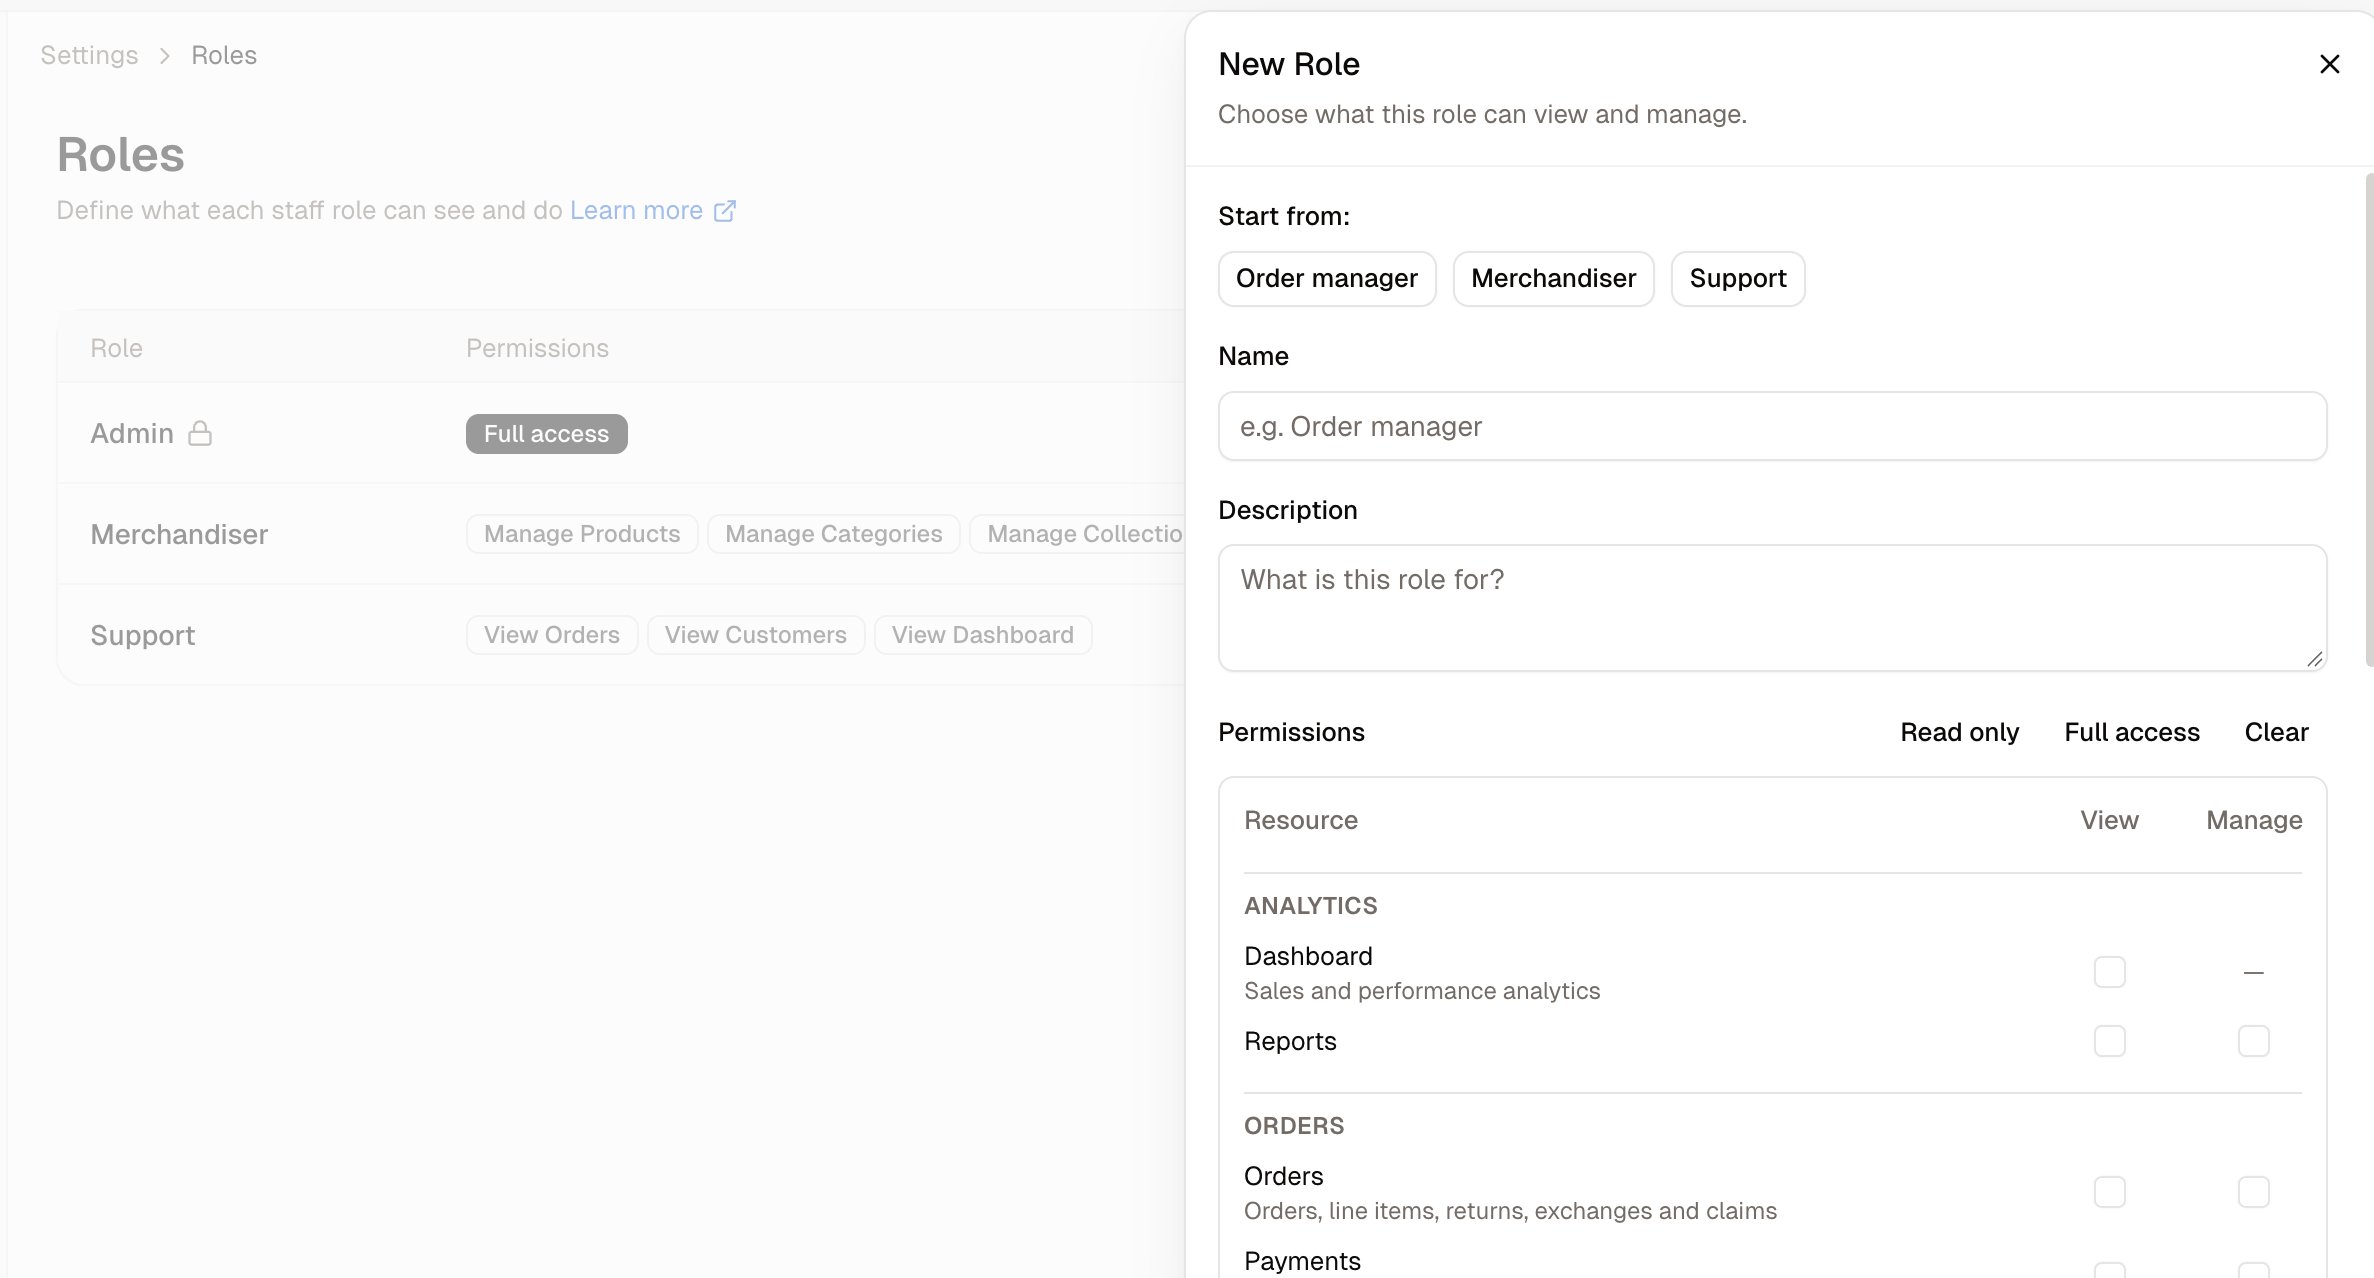Click the New Role panel scrollbar
The height and width of the screenshot is (1278, 2374).
pyautogui.click(x=2369, y=420)
